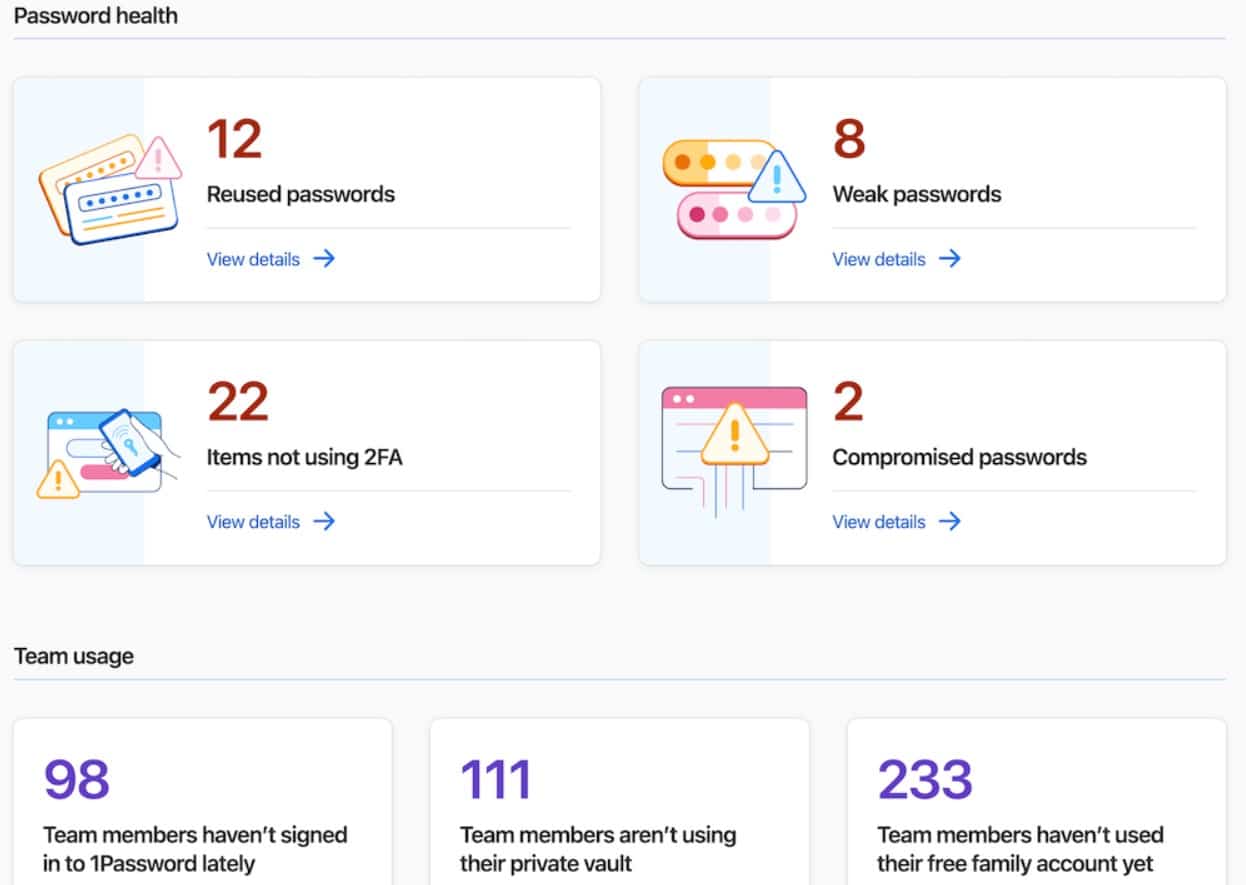This screenshot has width=1246, height=885.
Task: Select the Password health section header
Action: [x=95, y=15]
